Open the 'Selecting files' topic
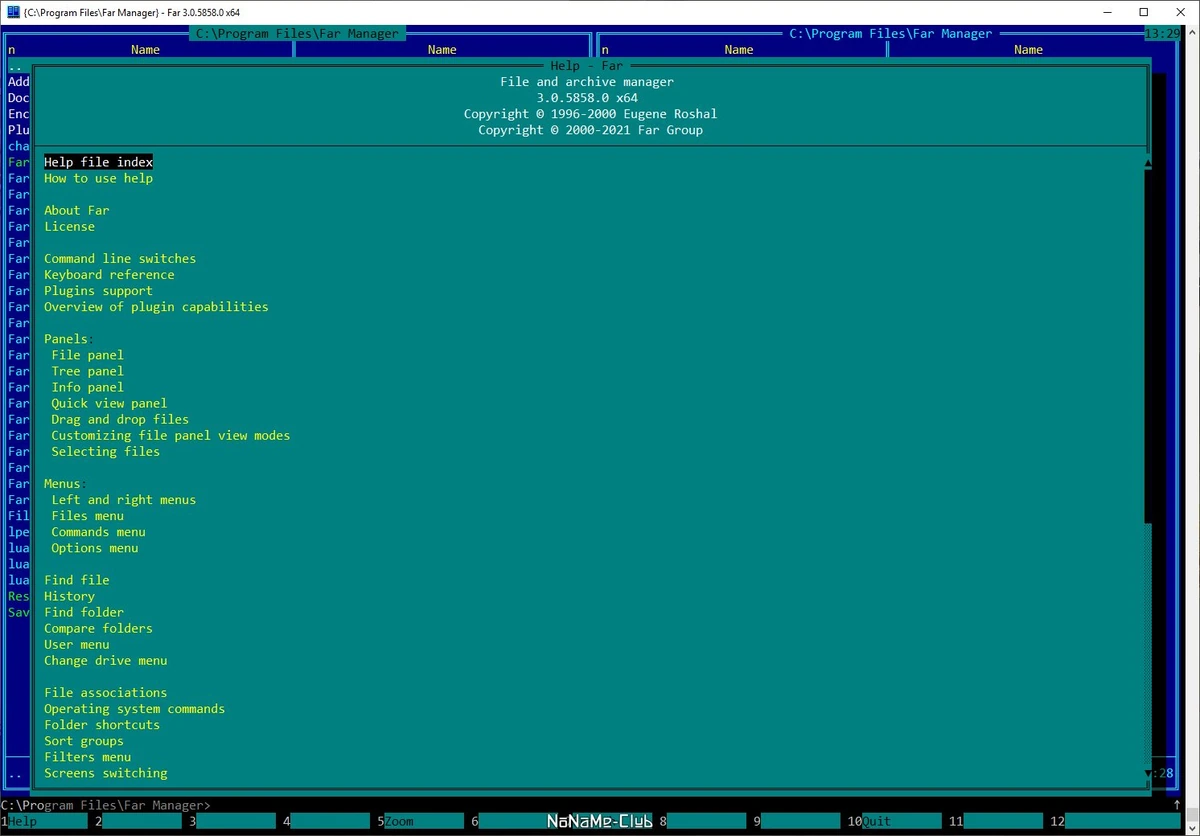Image resolution: width=1200 pixels, height=836 pixels. click(x=105, y=451)
